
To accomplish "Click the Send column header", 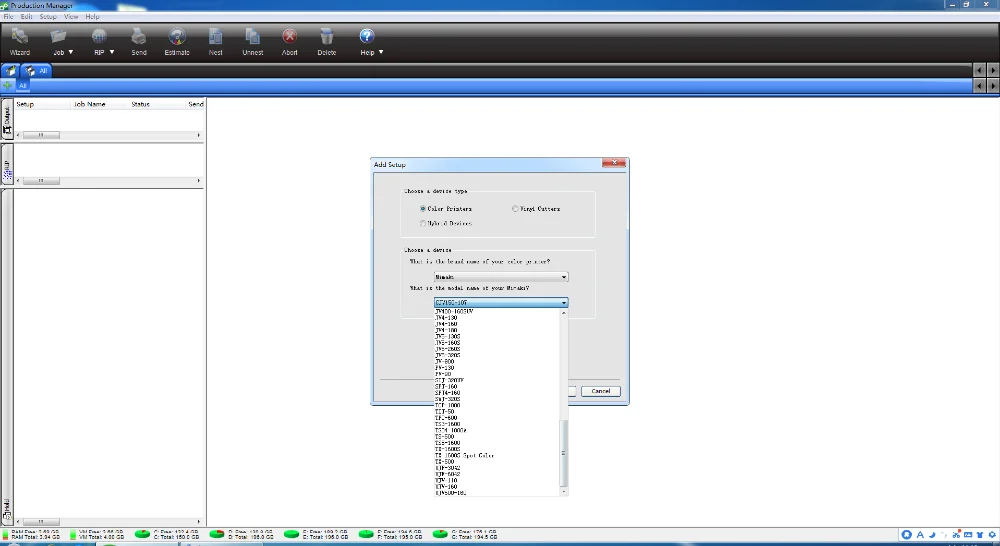I will (196, 104).
